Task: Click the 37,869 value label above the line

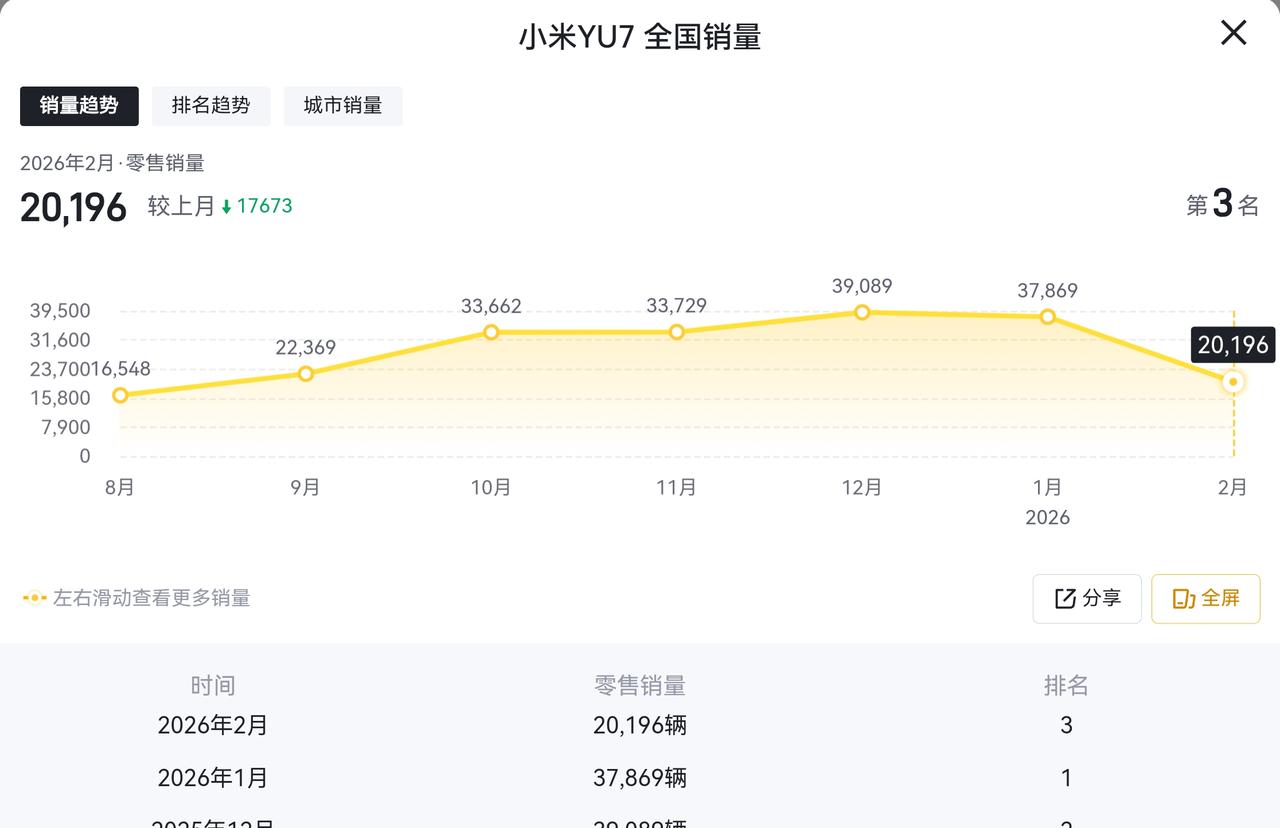Action: point(1048,291)
